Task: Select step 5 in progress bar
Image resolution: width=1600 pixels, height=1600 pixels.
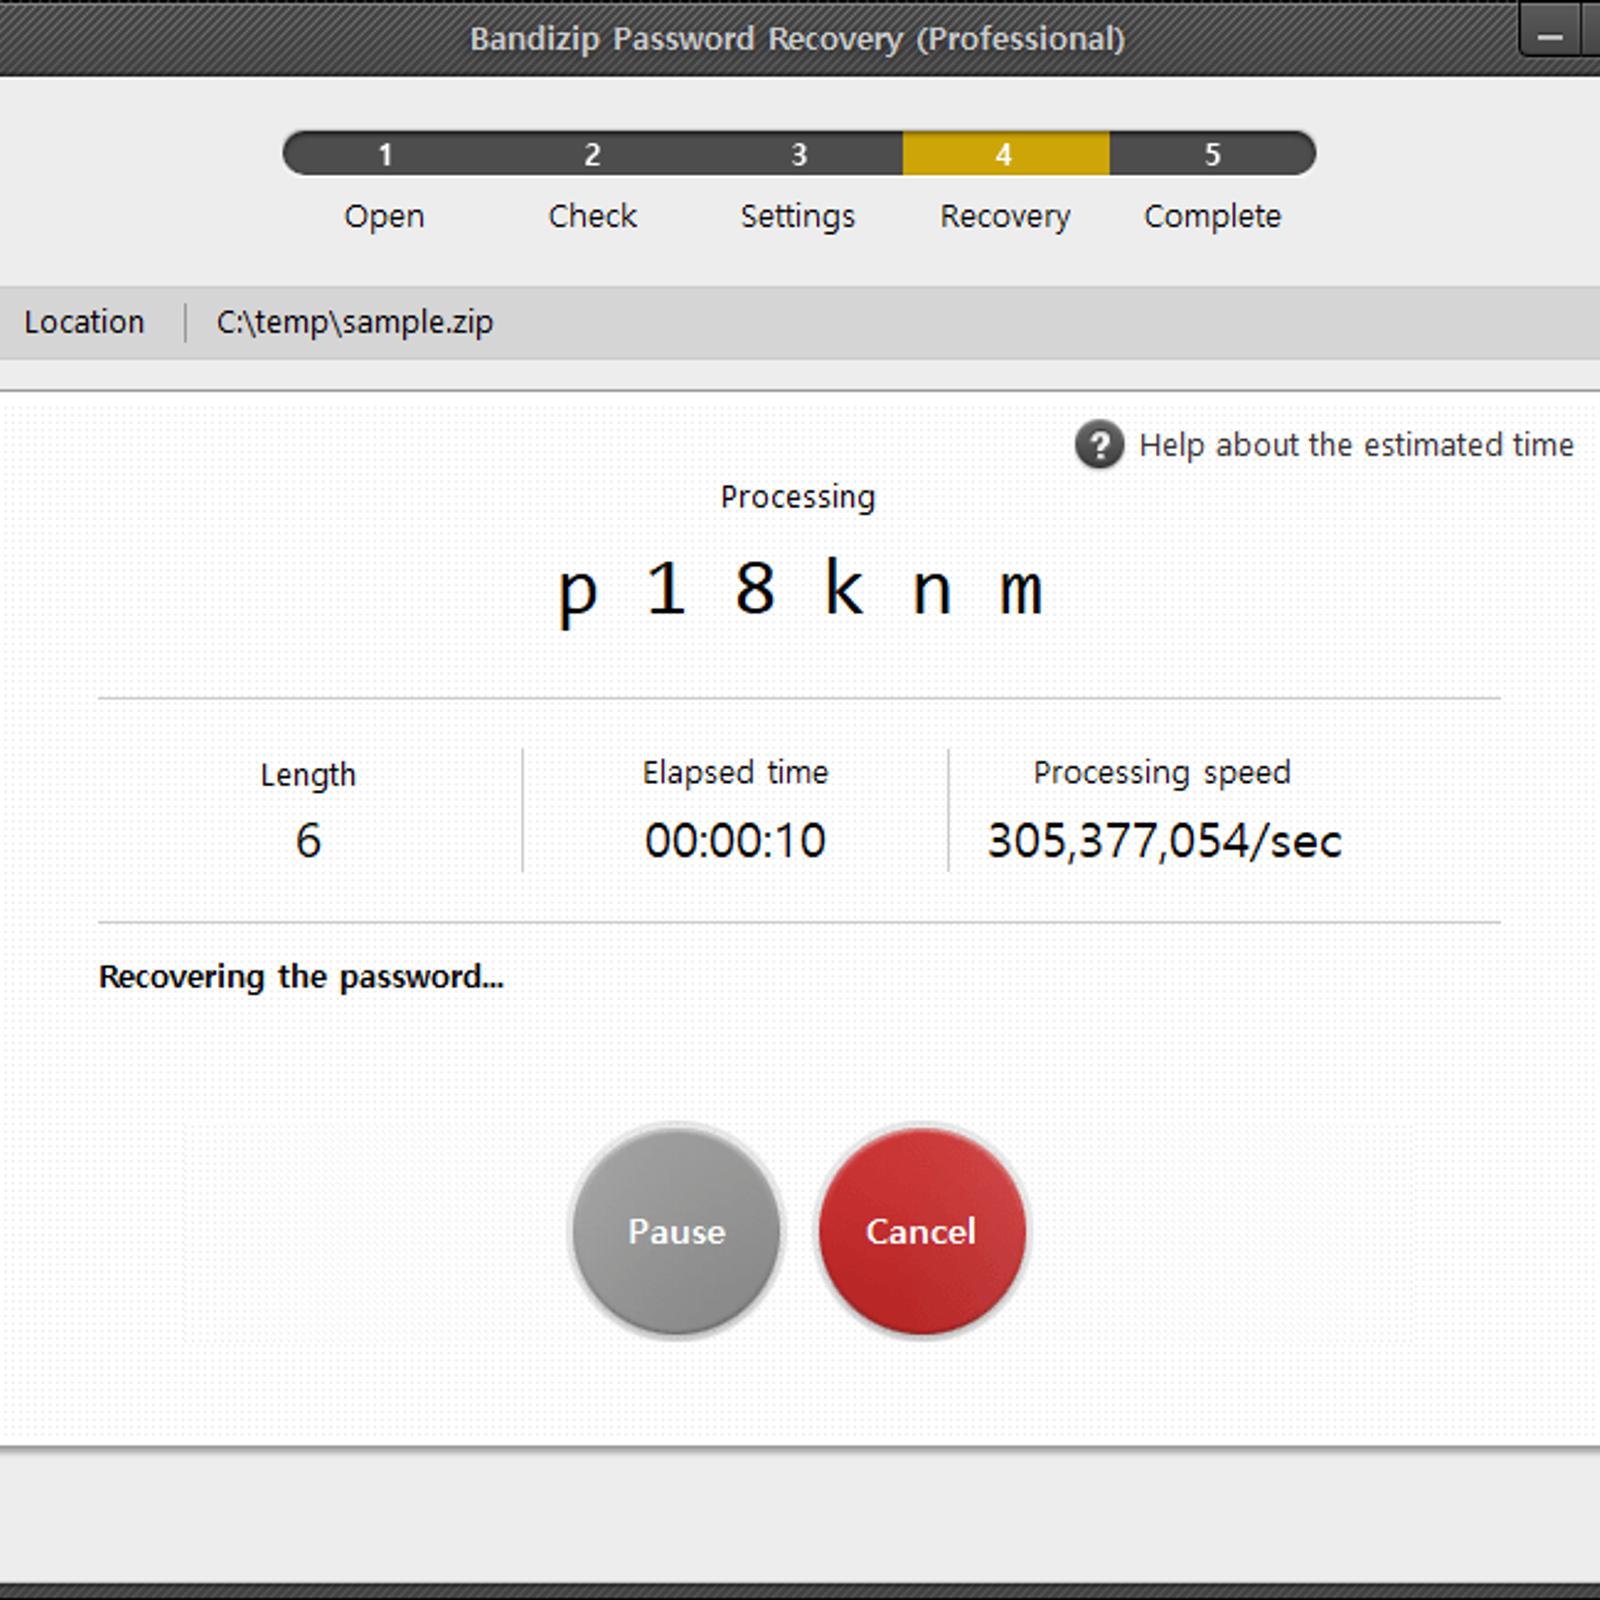Action: tap(1212, 154)
